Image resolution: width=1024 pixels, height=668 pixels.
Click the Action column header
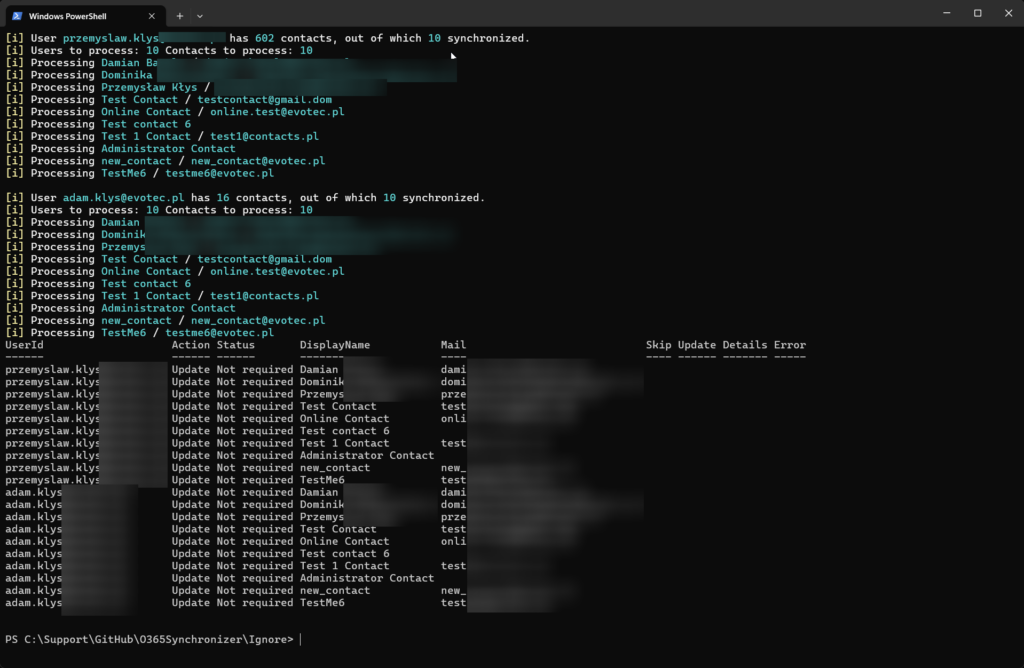point(190,345)
